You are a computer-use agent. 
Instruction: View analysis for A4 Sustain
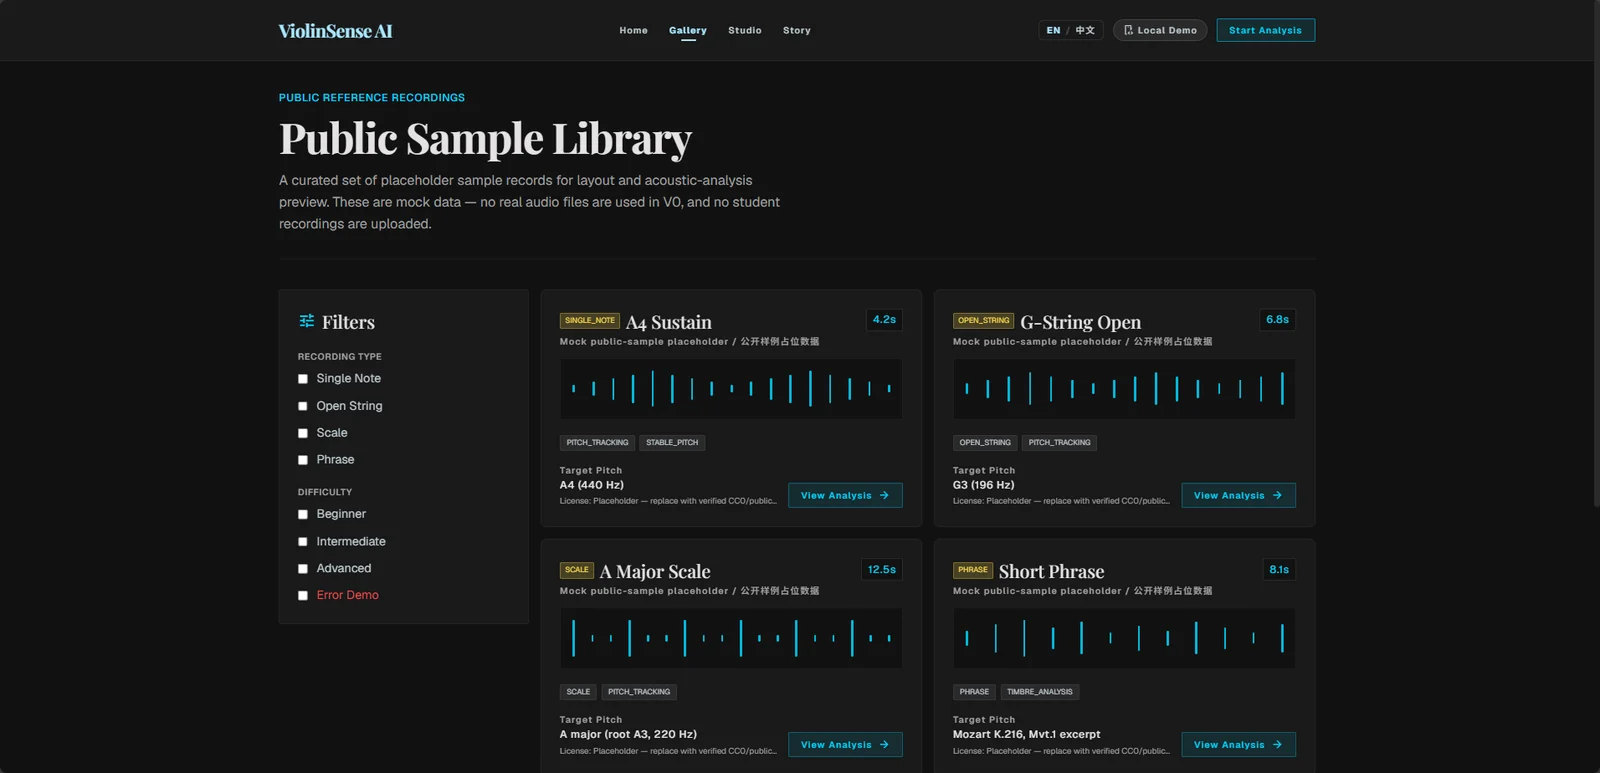(845, 495)
